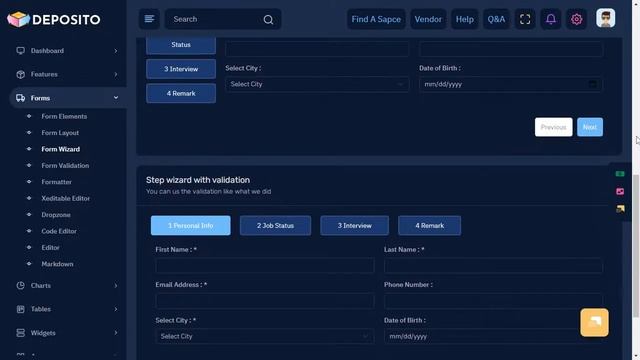Open calendar icon in top Date of Birth

(593, 84)
